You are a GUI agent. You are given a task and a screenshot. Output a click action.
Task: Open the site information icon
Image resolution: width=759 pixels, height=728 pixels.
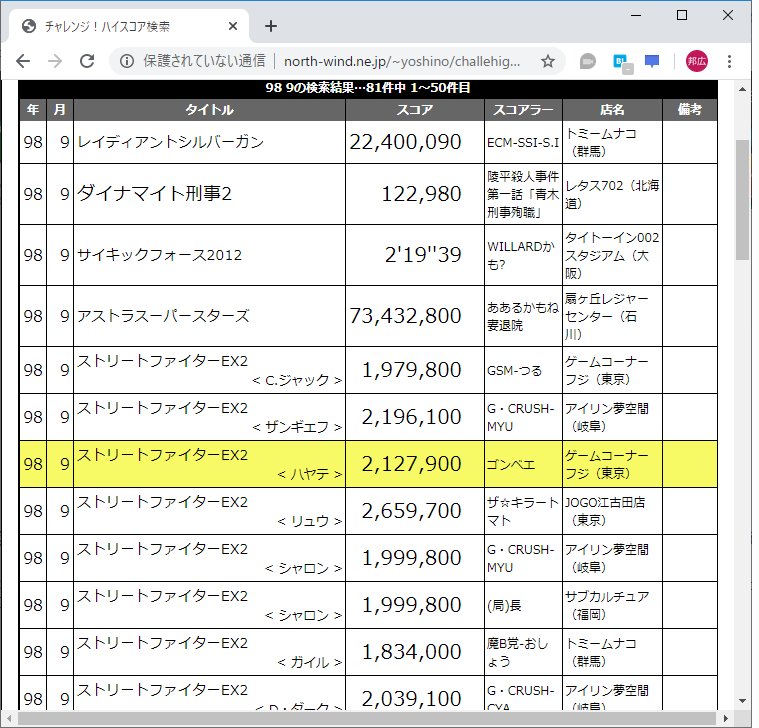click(127, 61)
